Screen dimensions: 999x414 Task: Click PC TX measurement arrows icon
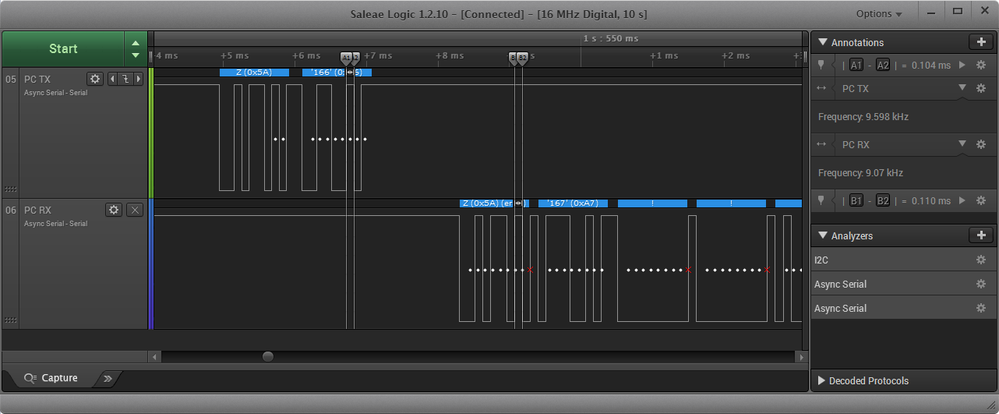tap(821, 89)
